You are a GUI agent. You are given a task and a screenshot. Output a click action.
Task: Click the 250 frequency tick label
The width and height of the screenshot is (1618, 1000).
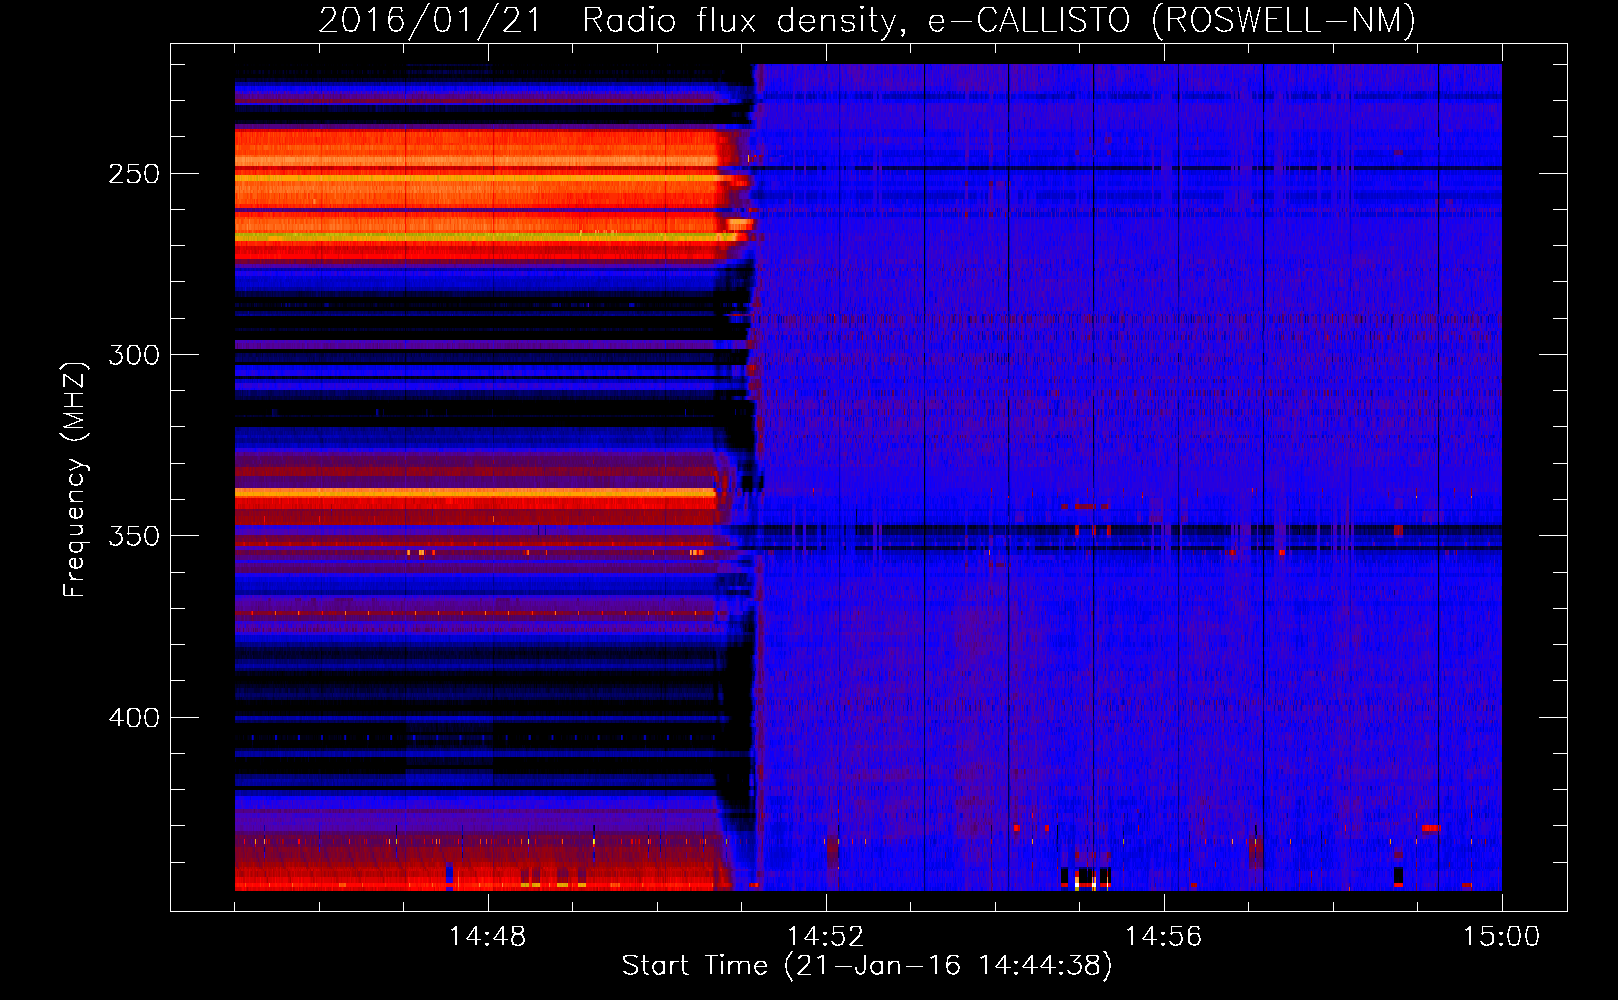coord(134,174)
